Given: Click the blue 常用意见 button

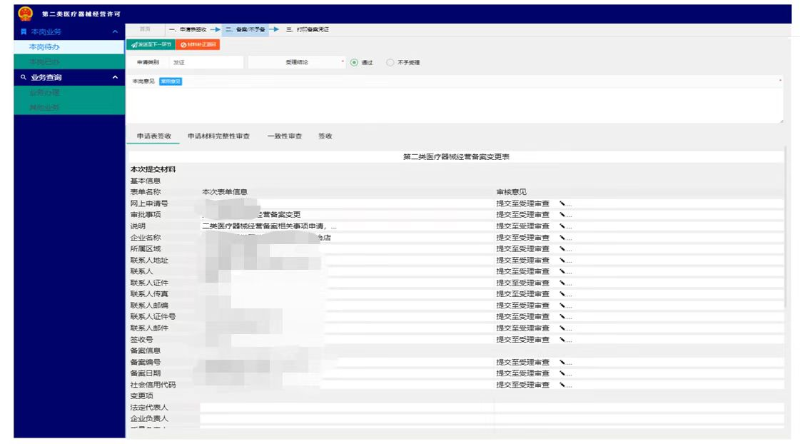Looking at the screenshot, I should pyautogui.click(x=170, y=81).
